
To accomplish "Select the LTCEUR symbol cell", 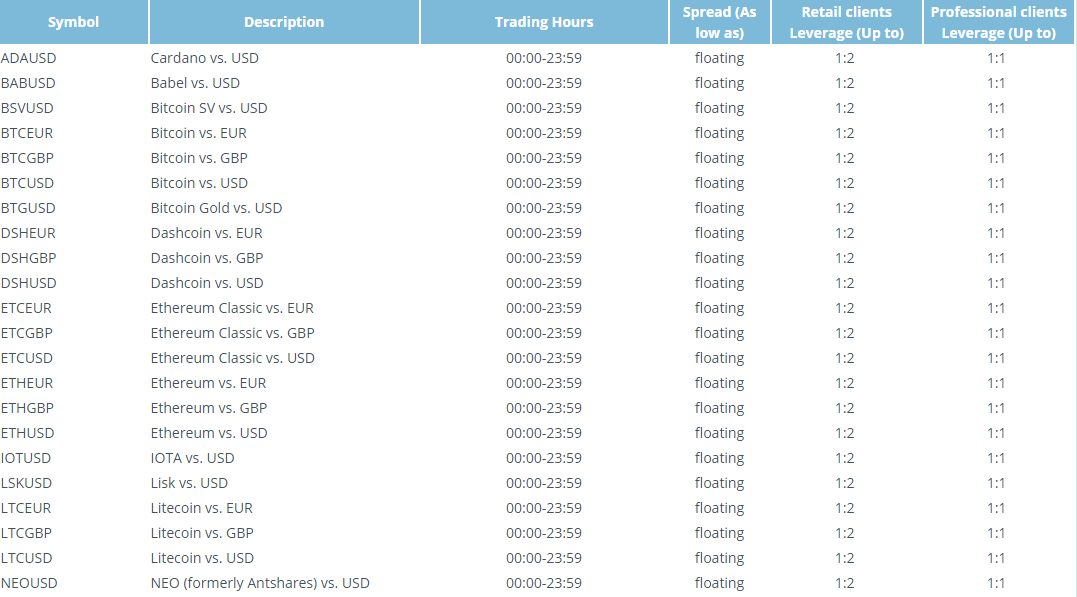I will coord(27,508).
